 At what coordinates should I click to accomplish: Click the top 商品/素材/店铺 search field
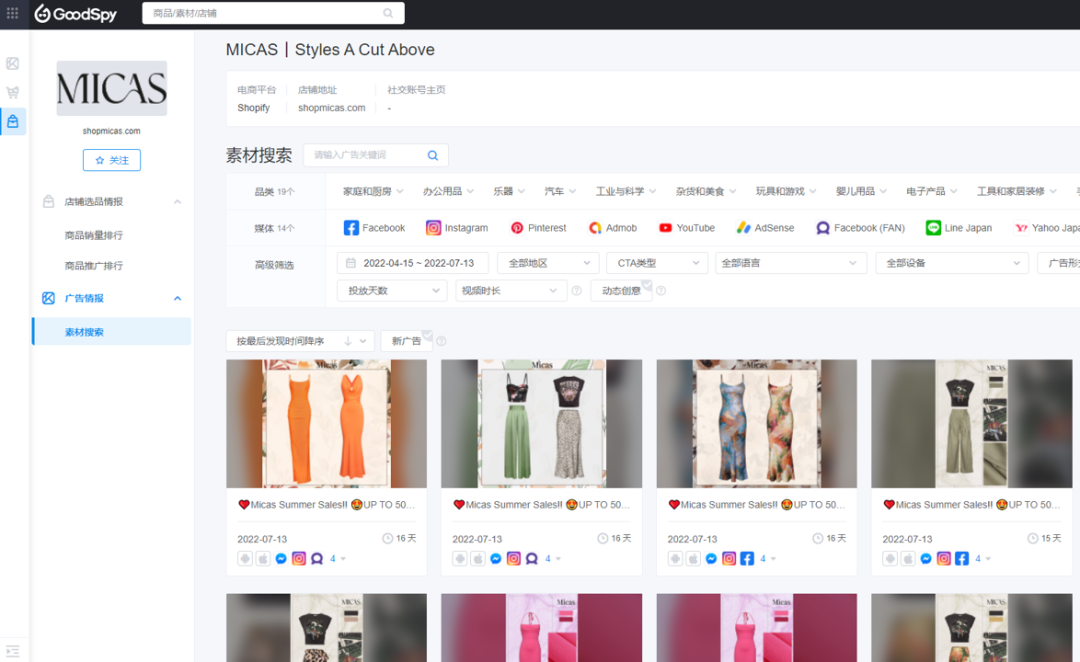(x=273, y=13)
